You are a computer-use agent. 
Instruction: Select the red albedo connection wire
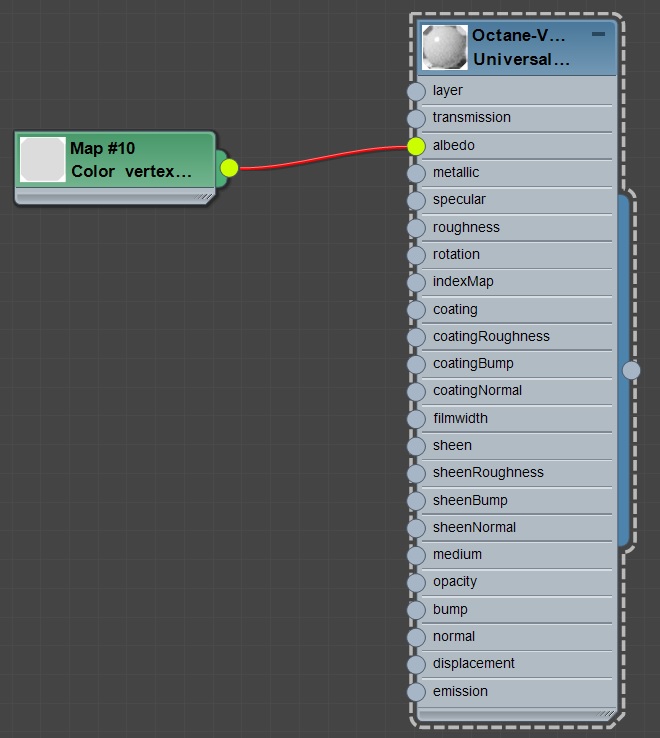click(x=323, y=157)
